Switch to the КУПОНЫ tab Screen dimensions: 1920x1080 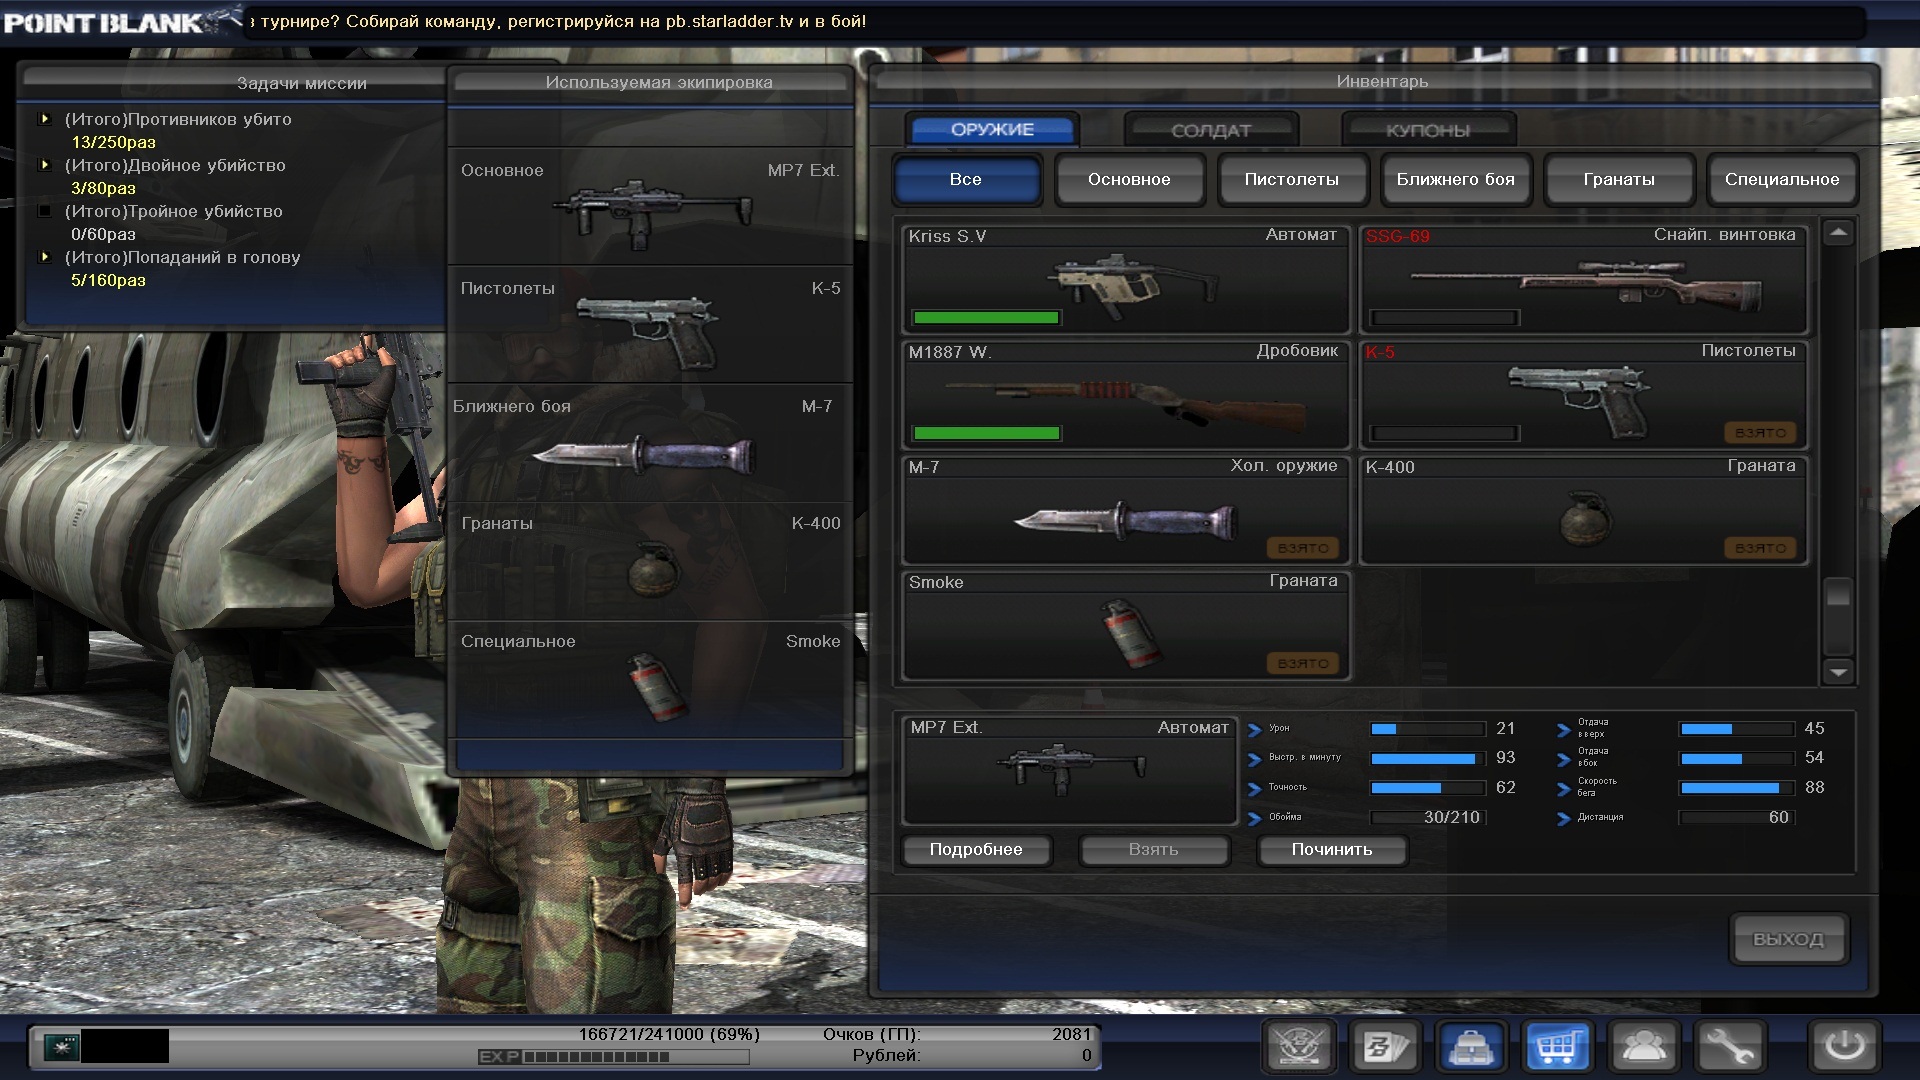pyautogui.click(x=1427, y=130)
